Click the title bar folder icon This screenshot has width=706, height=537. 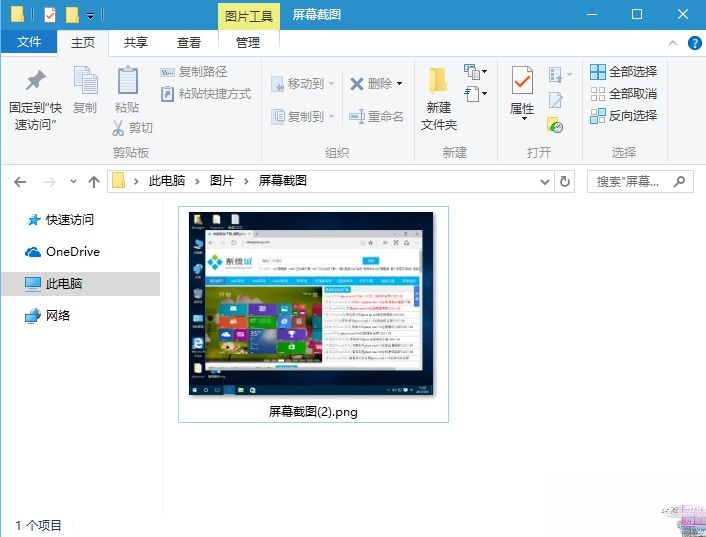[17, 15]
